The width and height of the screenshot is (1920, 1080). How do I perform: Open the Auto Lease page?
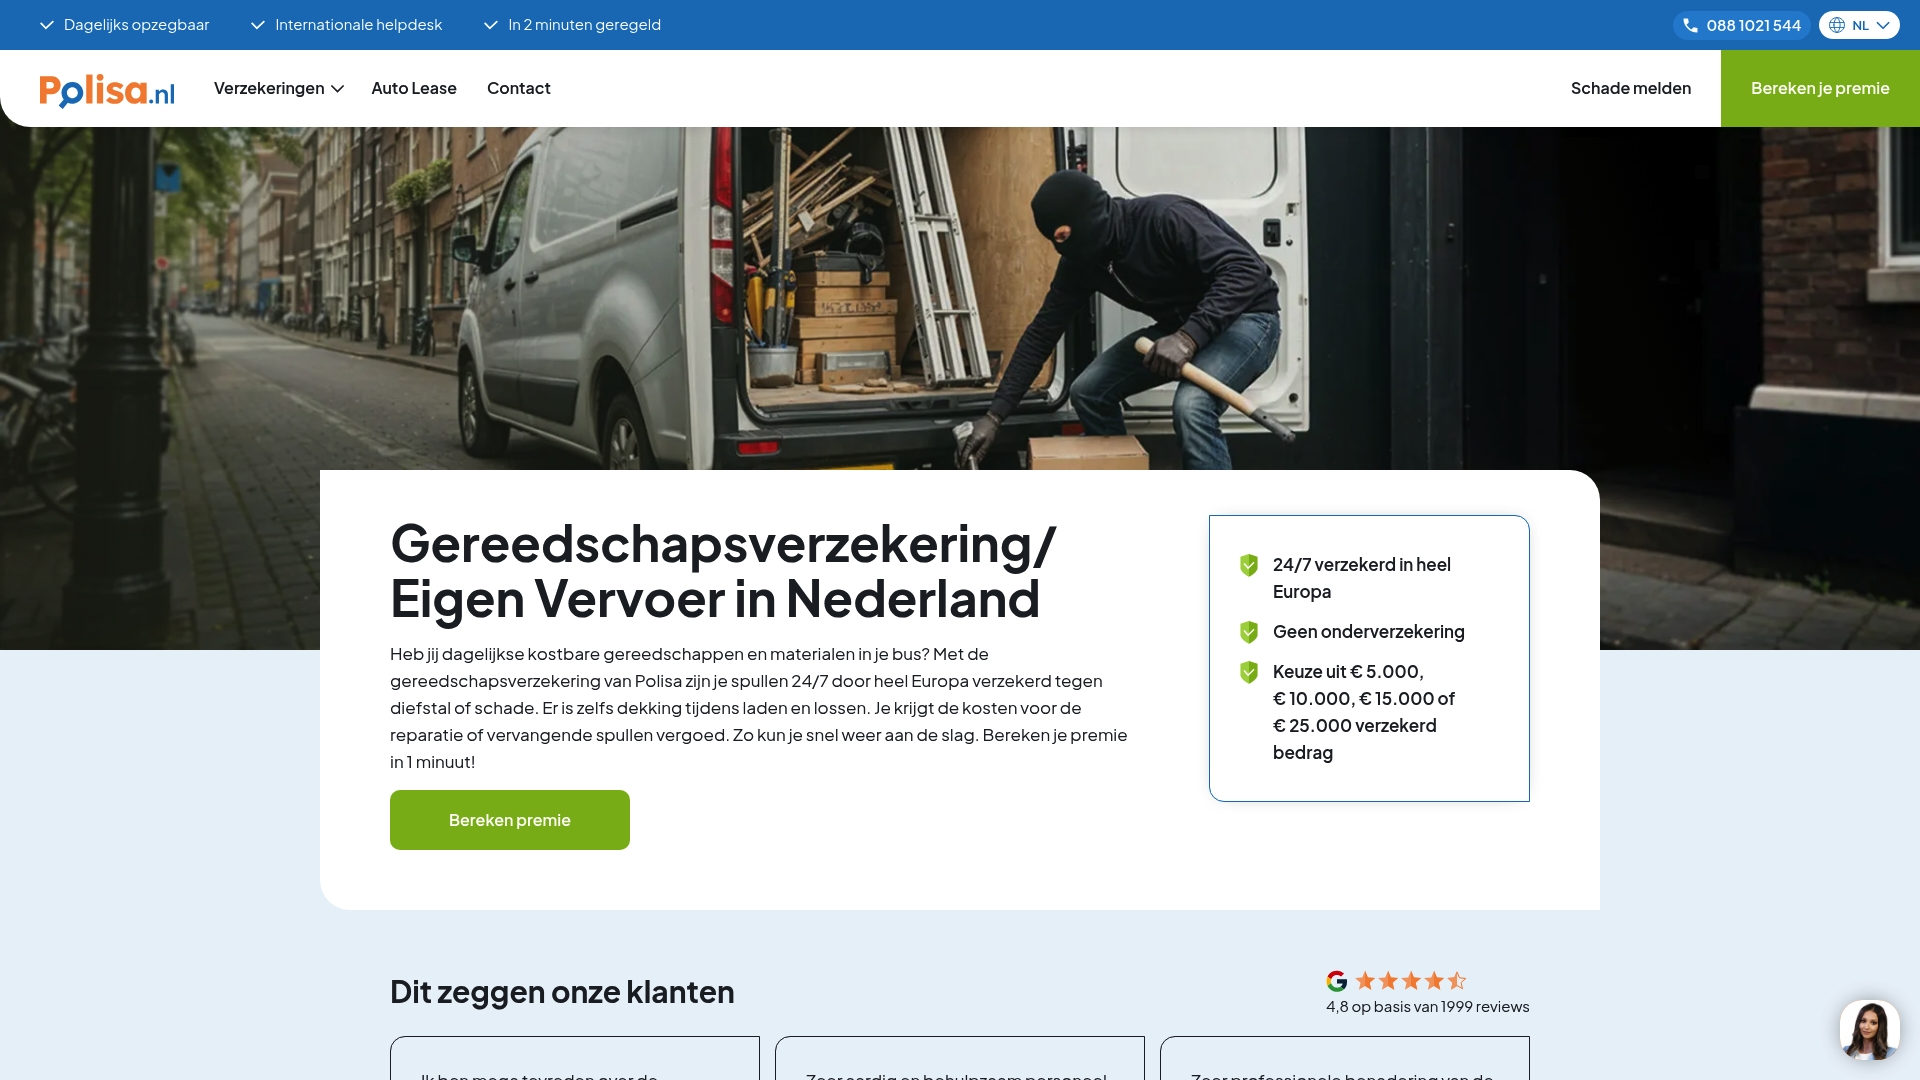coord(414,88)
